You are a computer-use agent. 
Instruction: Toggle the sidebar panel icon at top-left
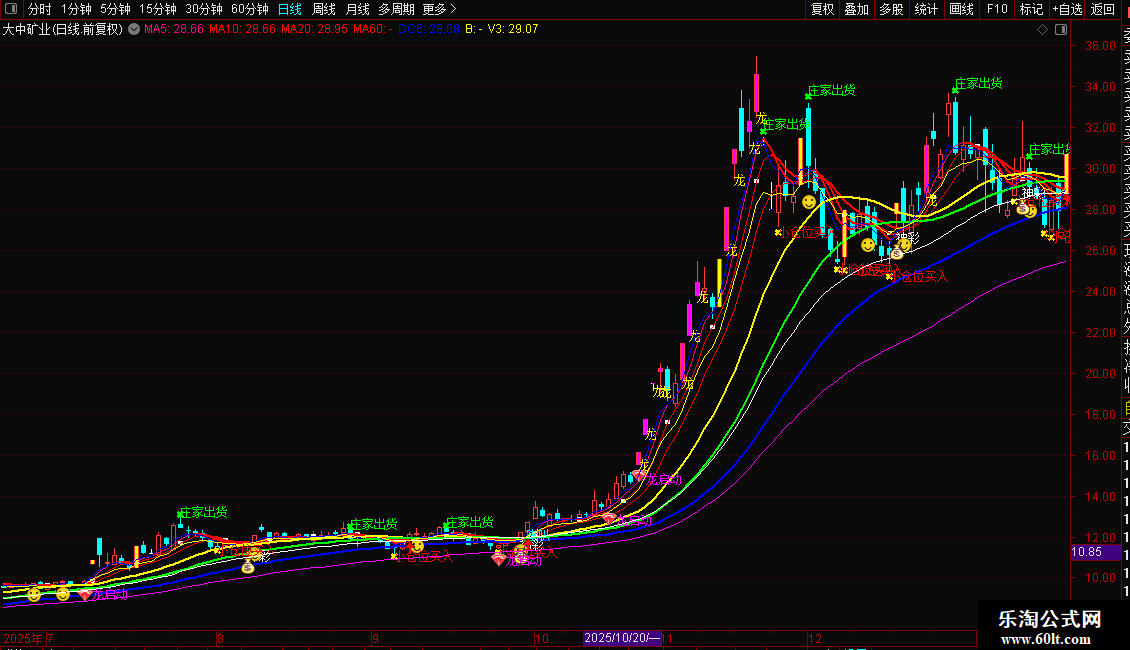coord(11,9)
